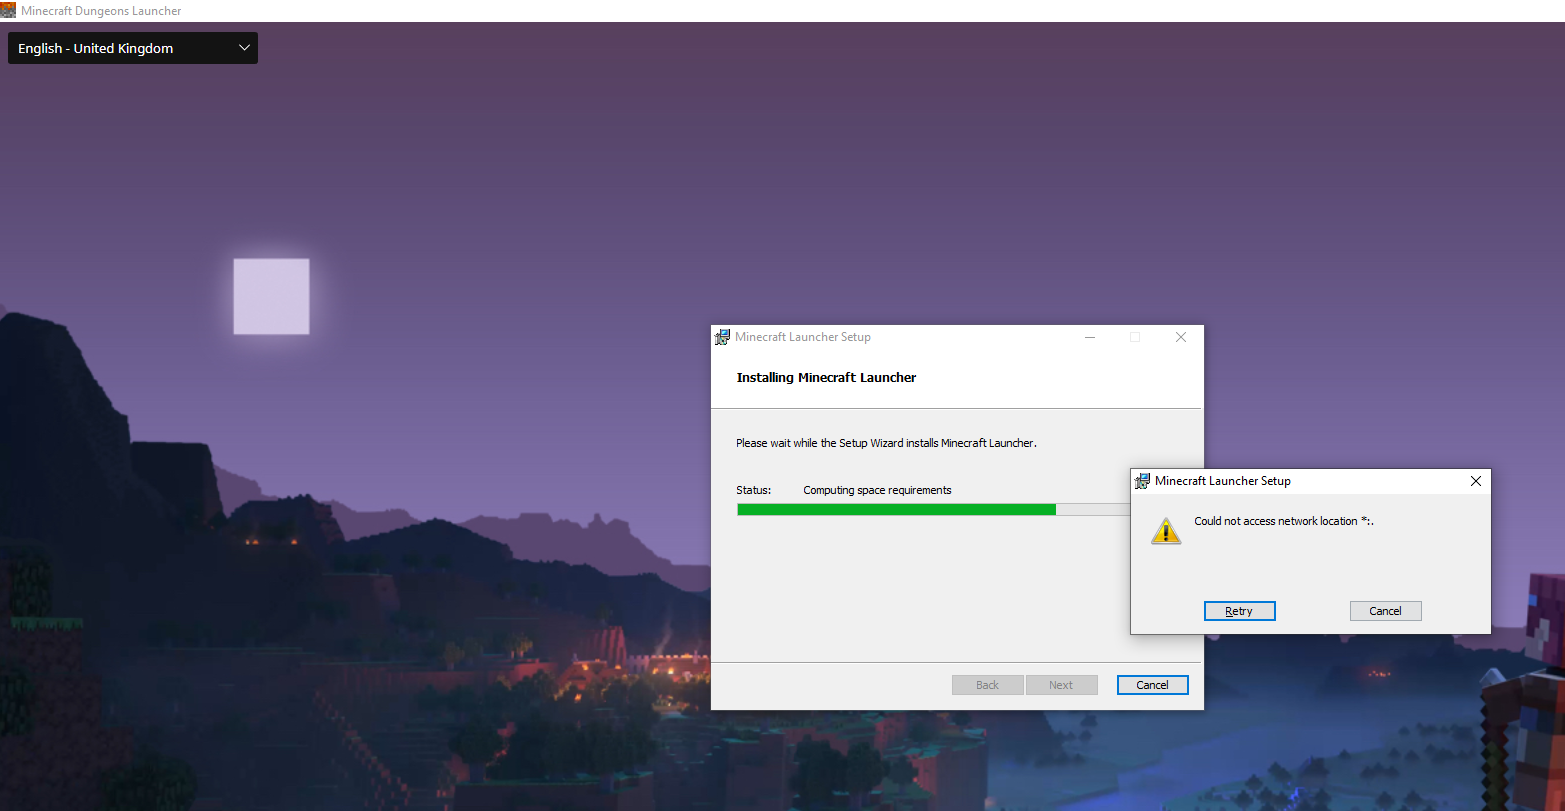Click the Minecraft Dungeons Launcher window title text
This screenshot has width=1565, height=811.
101,10
